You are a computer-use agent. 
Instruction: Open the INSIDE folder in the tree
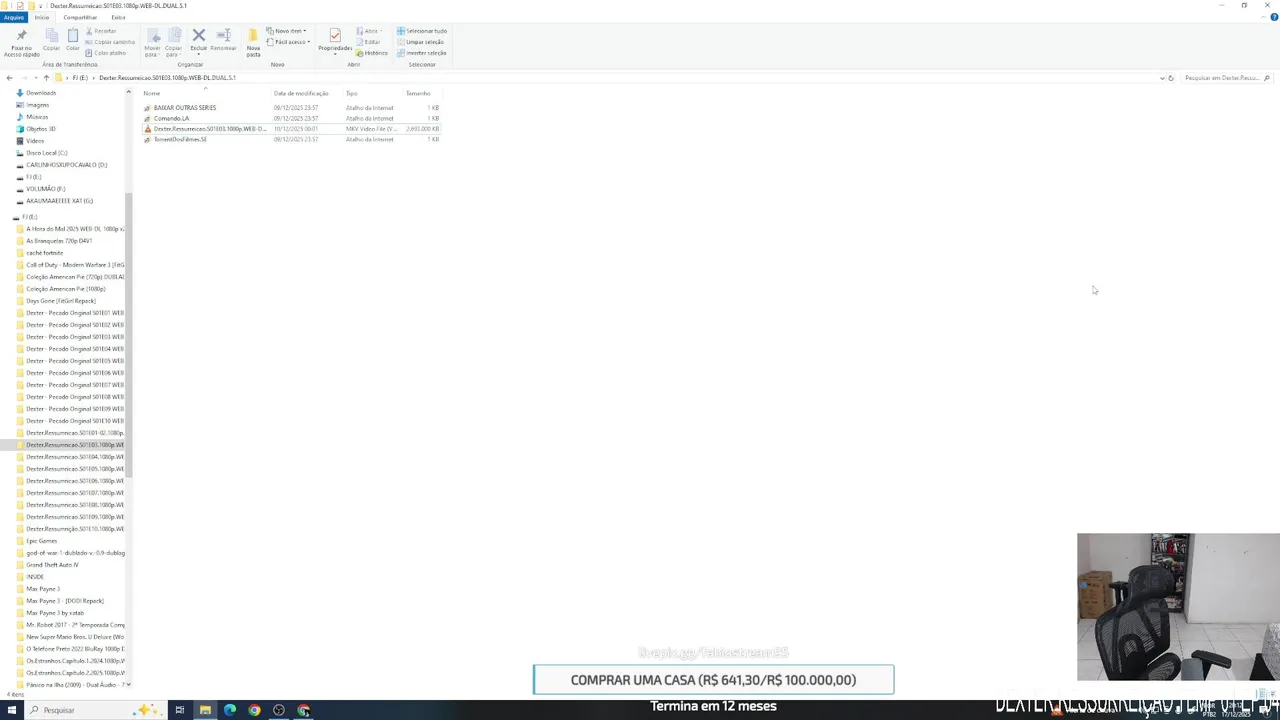coord(35,577)
